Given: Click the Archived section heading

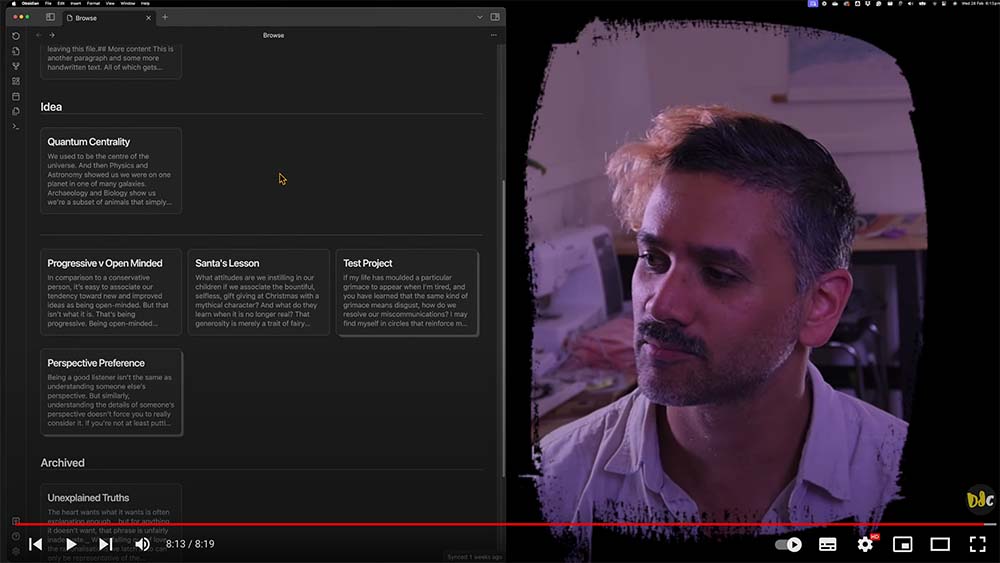Looking at the screenshot, I should [62, 462].
